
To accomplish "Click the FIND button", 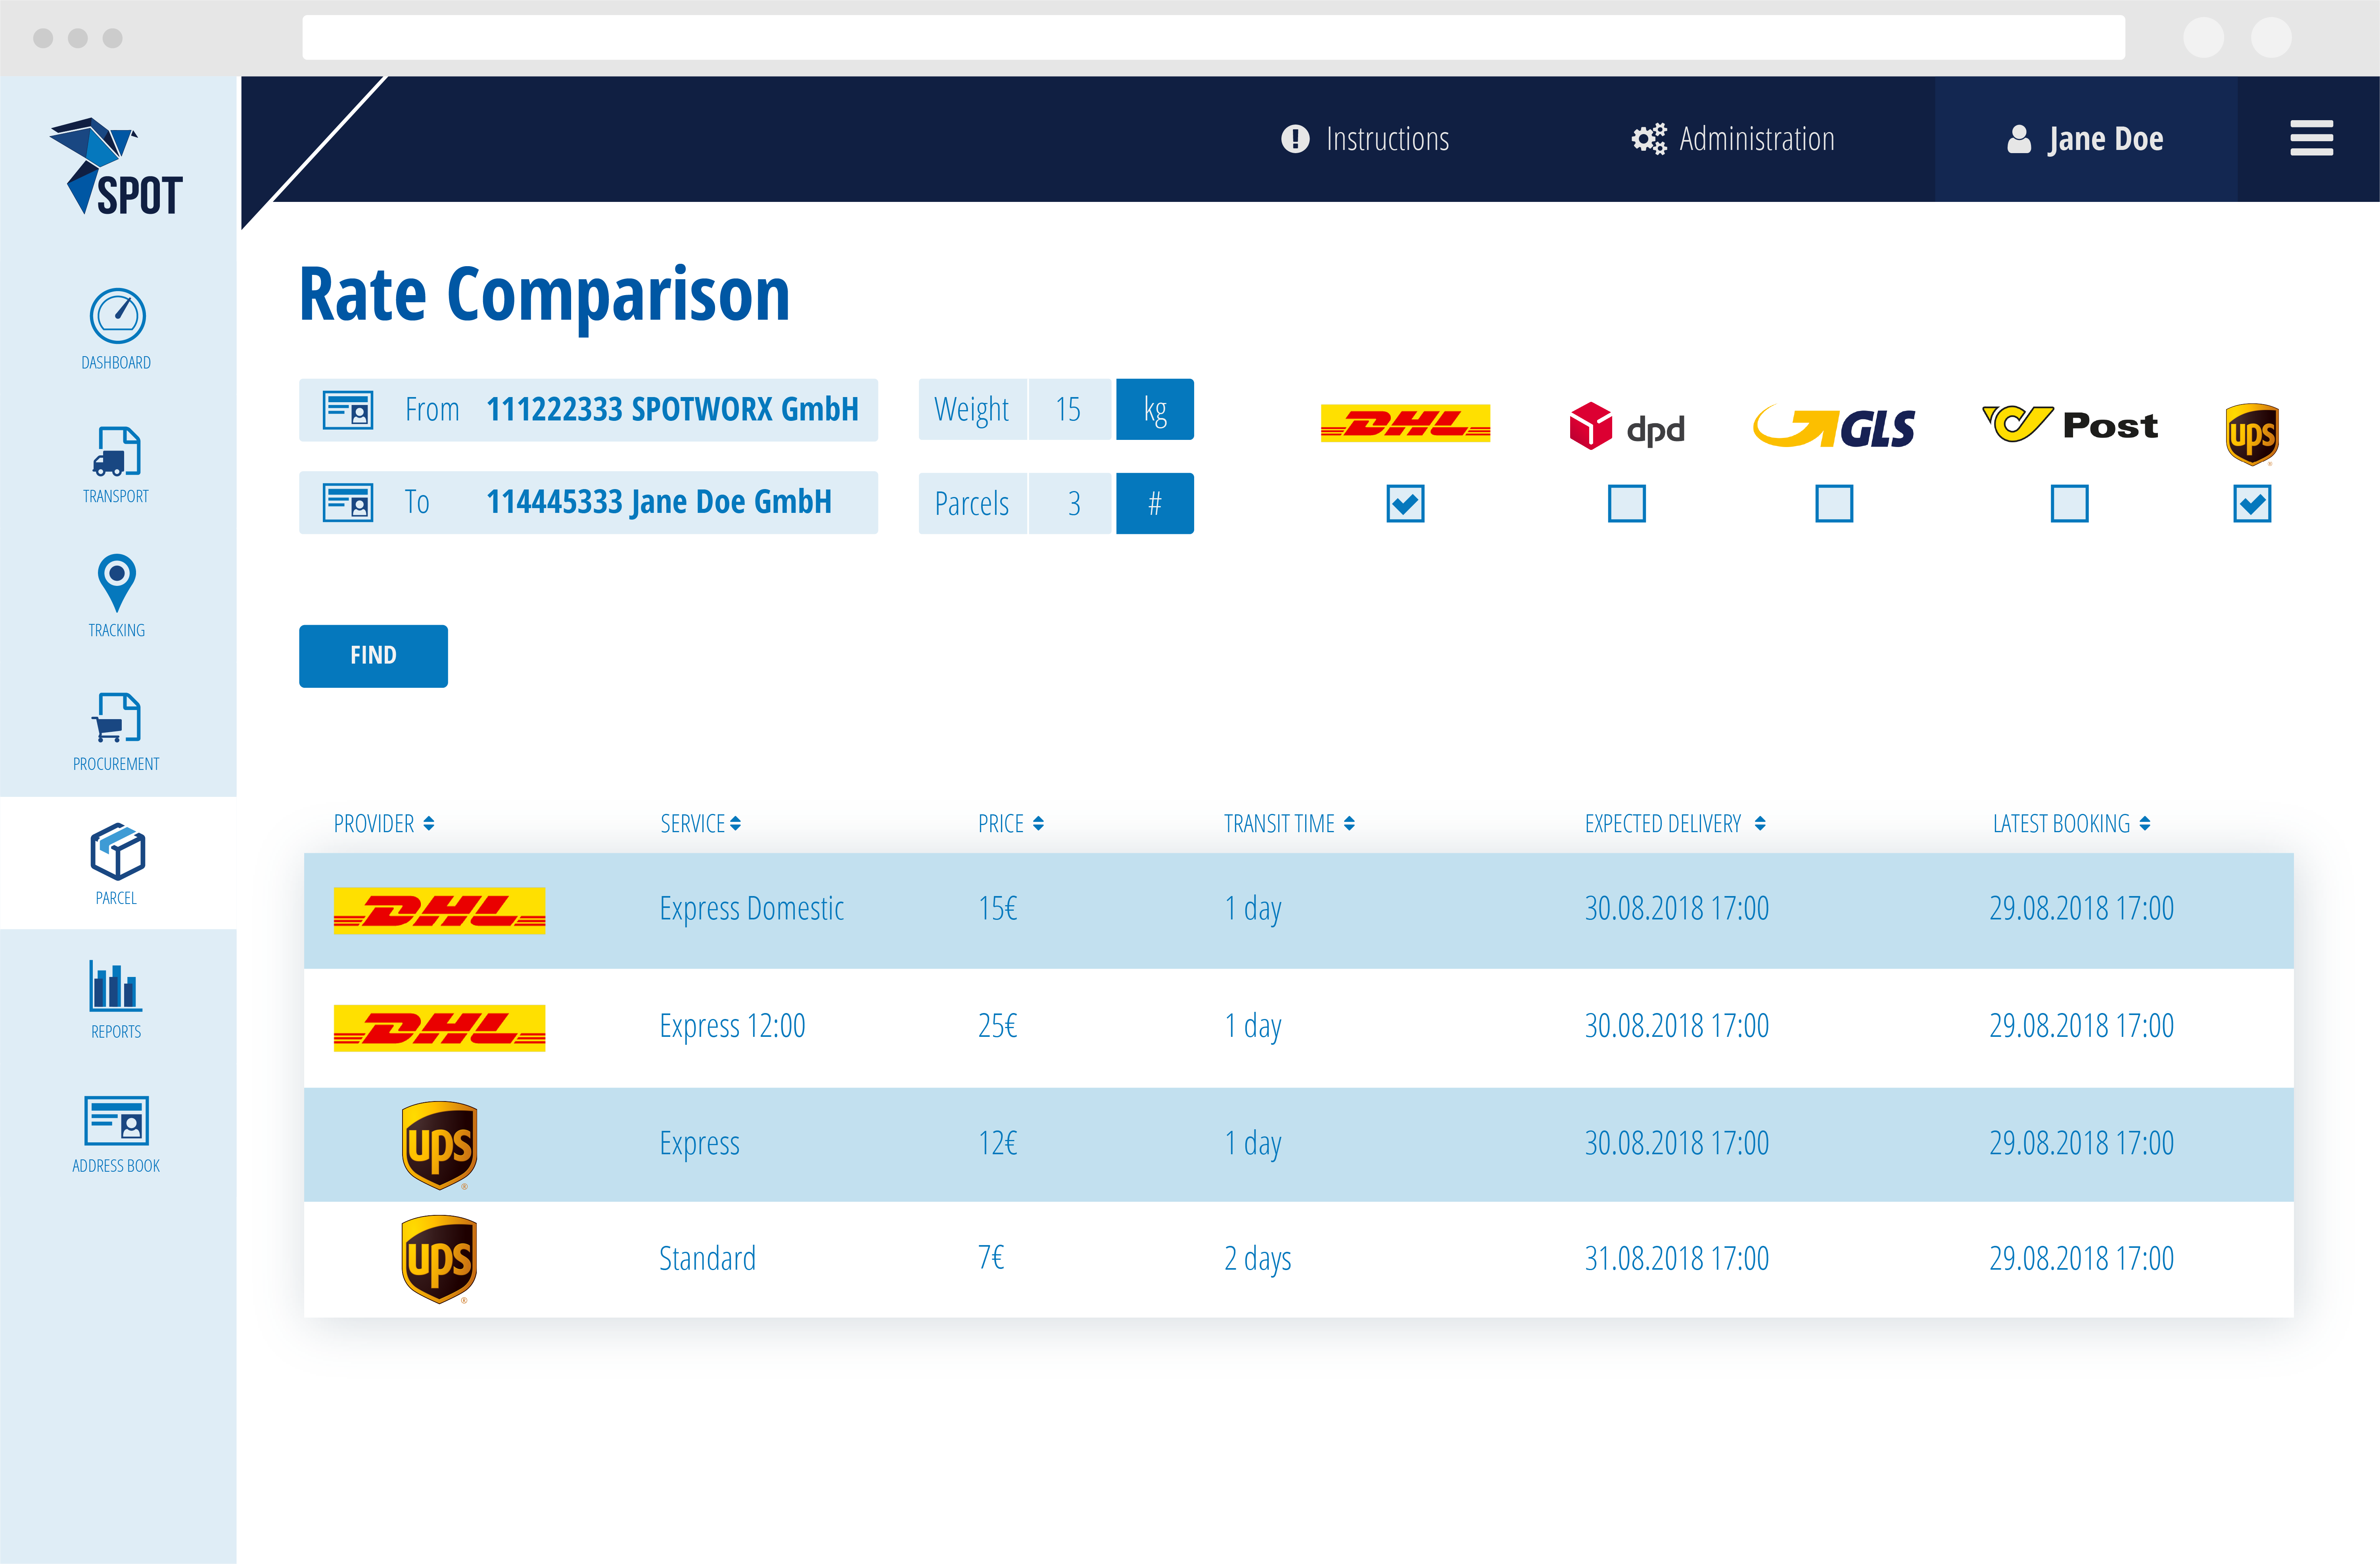I will (373, 656).
